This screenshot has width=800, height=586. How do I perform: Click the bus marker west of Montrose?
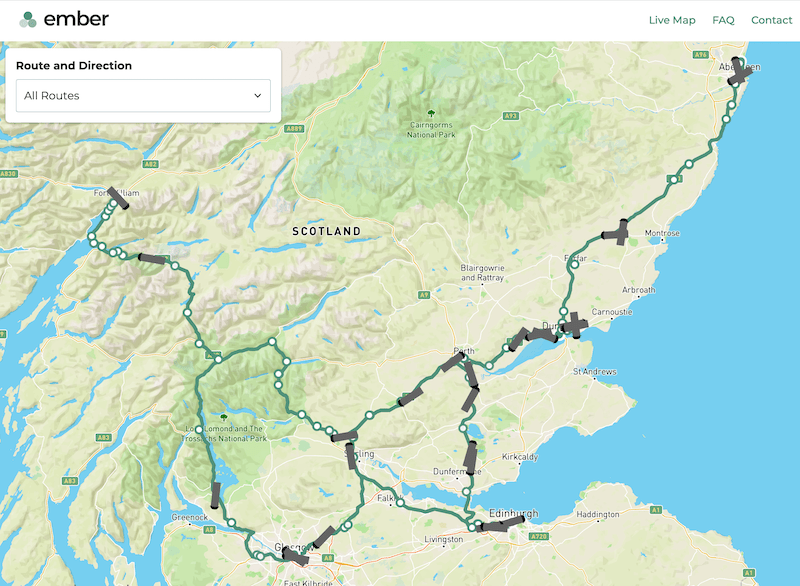[617, 234]
